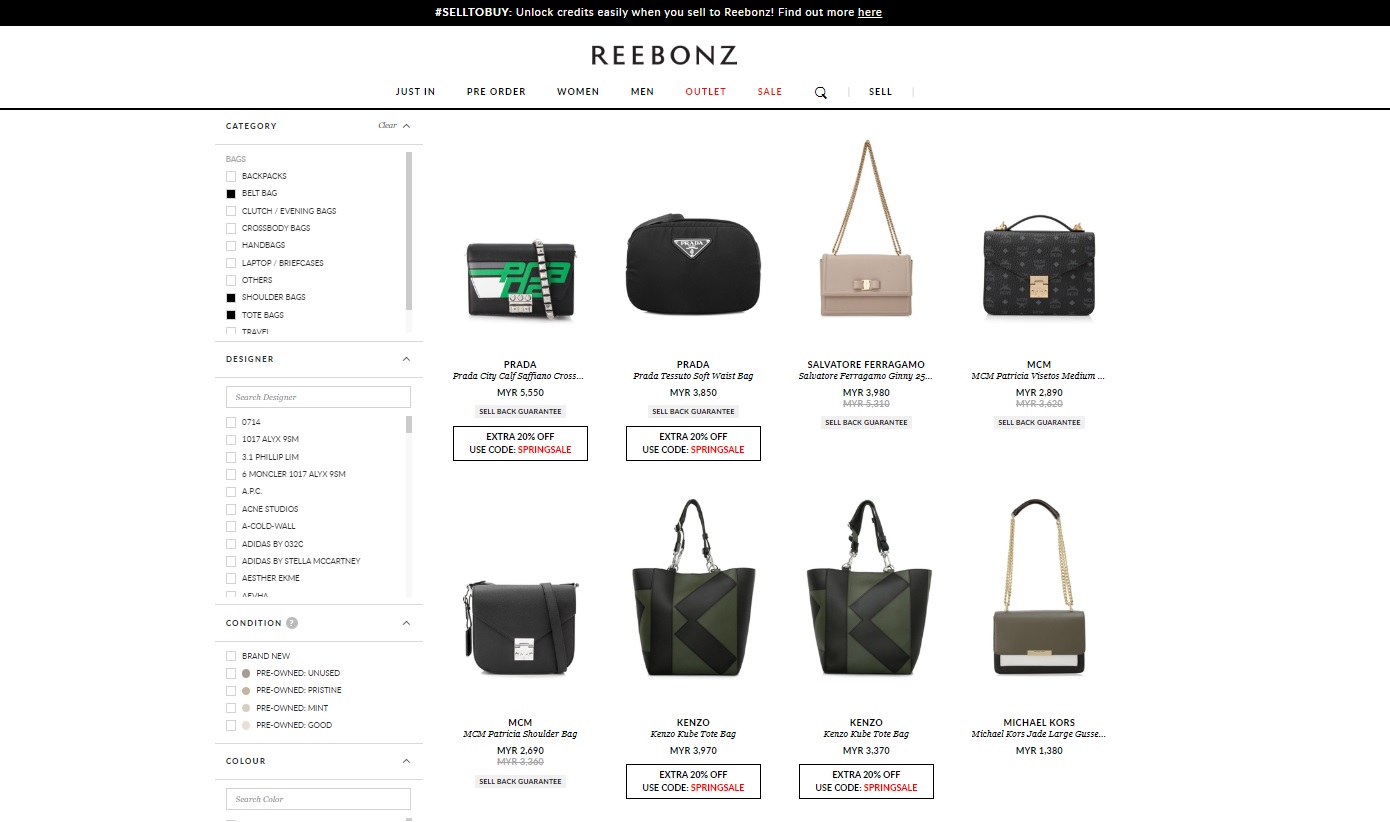
Task: Focus the Search Designer input field
Action: point(318,397)
